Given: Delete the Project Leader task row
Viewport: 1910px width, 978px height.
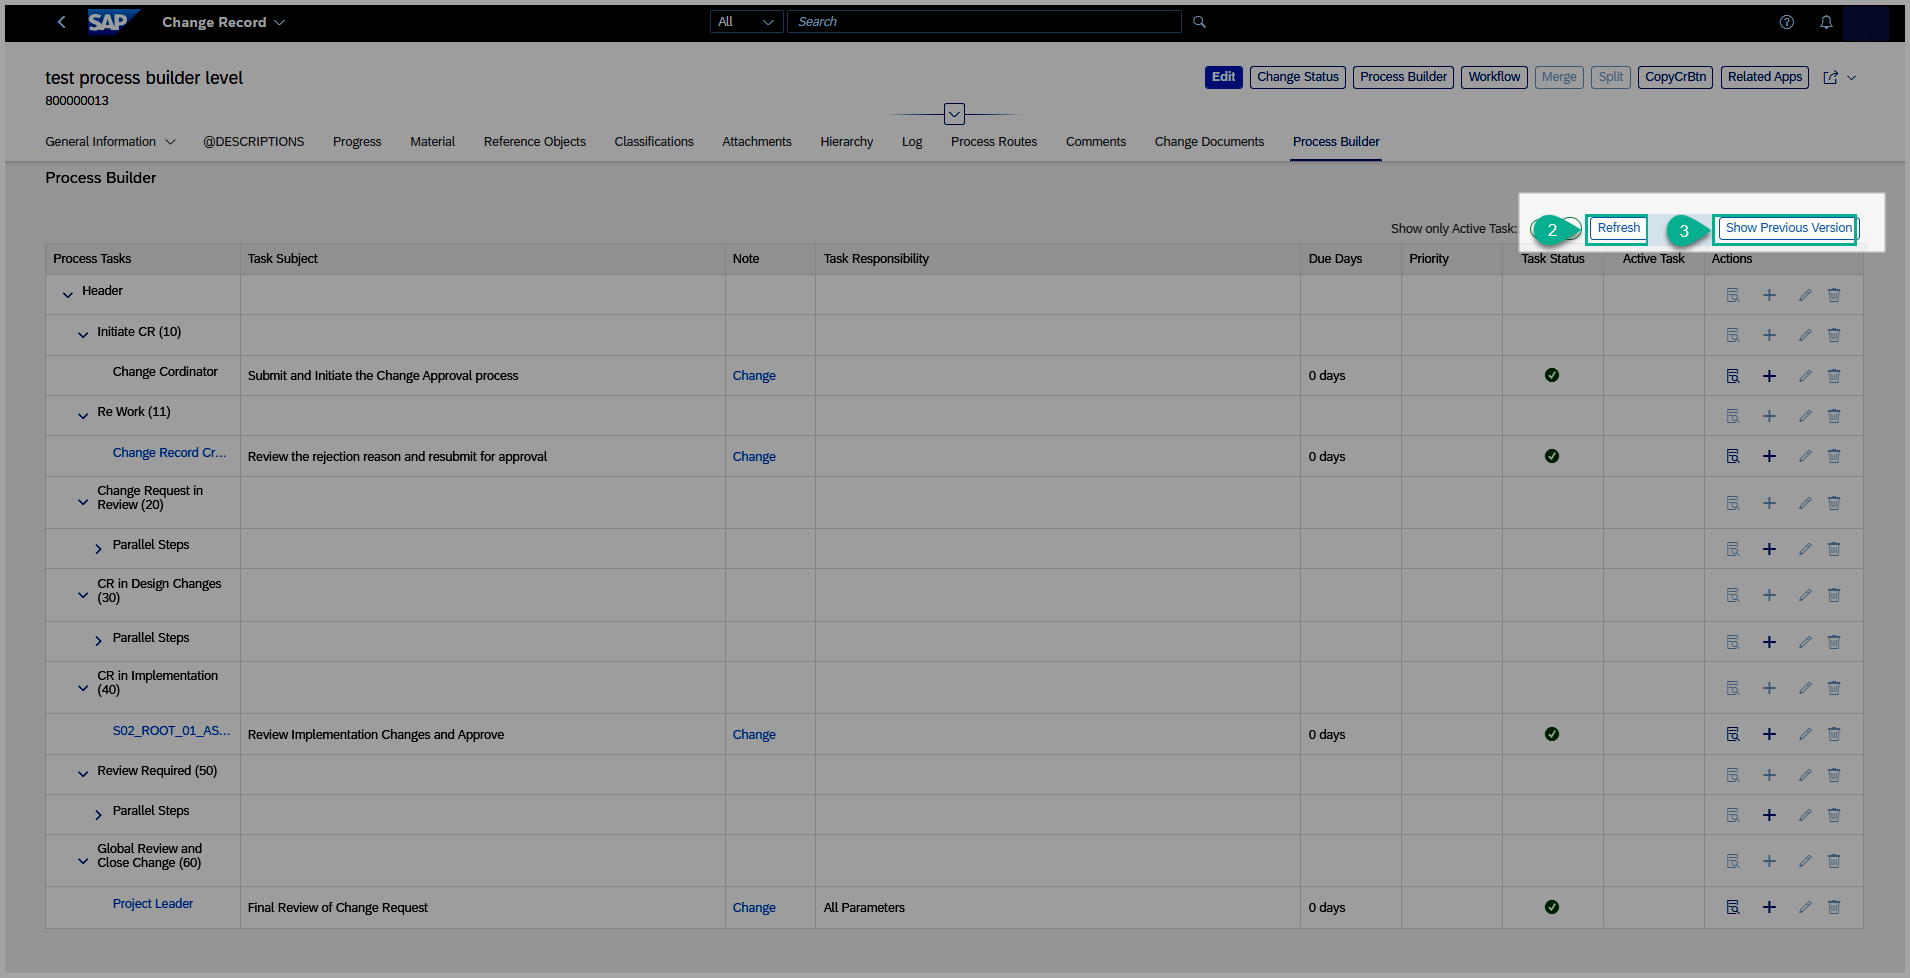Looking at the screenshot, I should (x=1834, y=907).
